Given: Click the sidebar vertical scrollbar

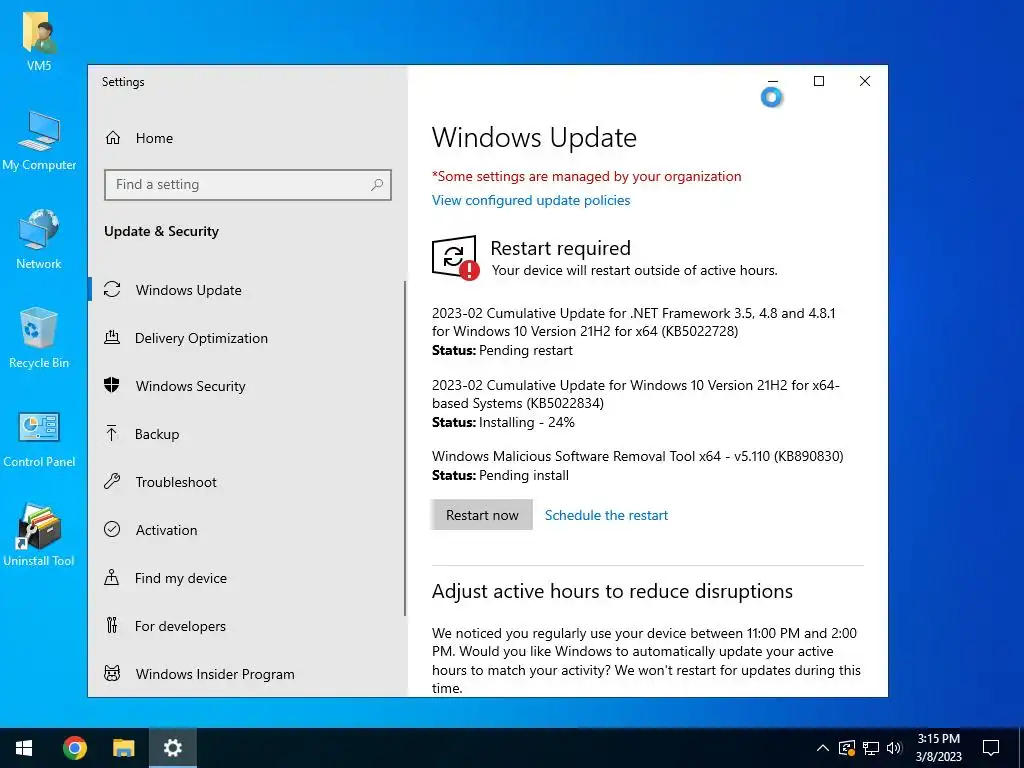Looking at the screenshot, I should 405,448.
